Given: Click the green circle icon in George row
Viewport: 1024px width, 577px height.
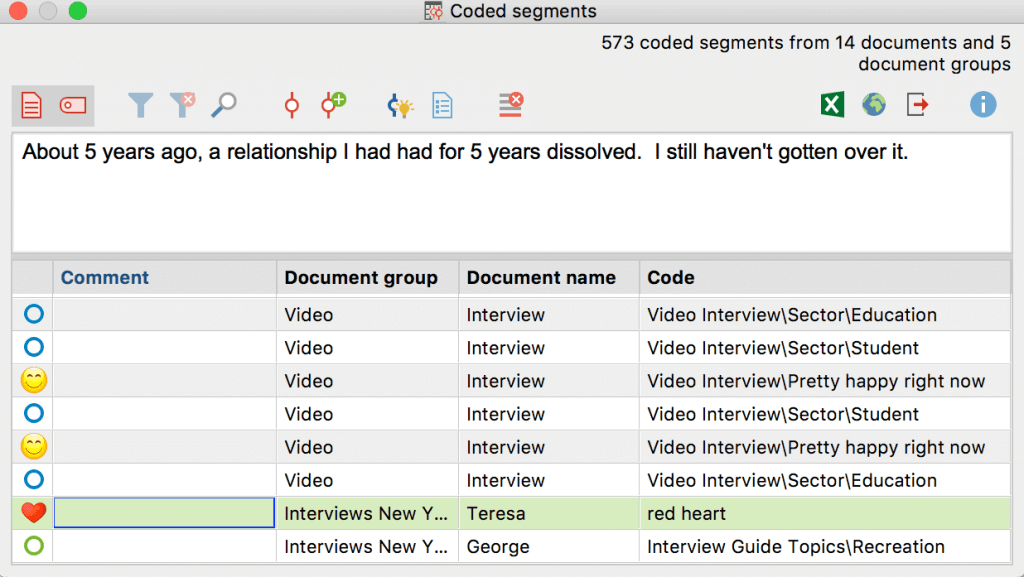Looking at the screenshot, I should (33, 546).
